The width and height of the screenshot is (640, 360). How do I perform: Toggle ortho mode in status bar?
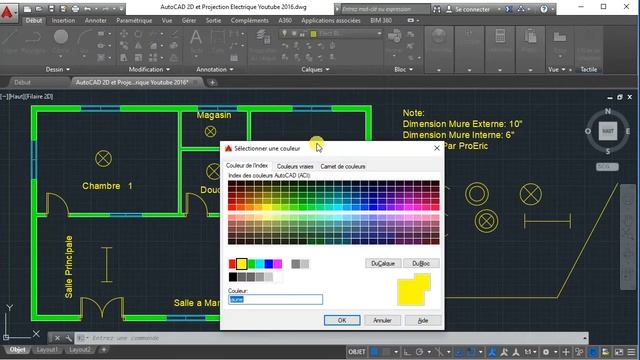pyautogui.click(x=407, y=351)
